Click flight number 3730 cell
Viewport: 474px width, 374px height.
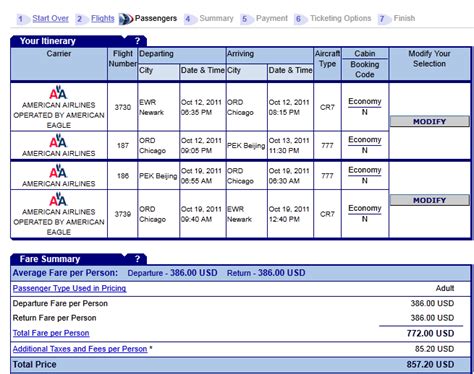coord(123,107)
